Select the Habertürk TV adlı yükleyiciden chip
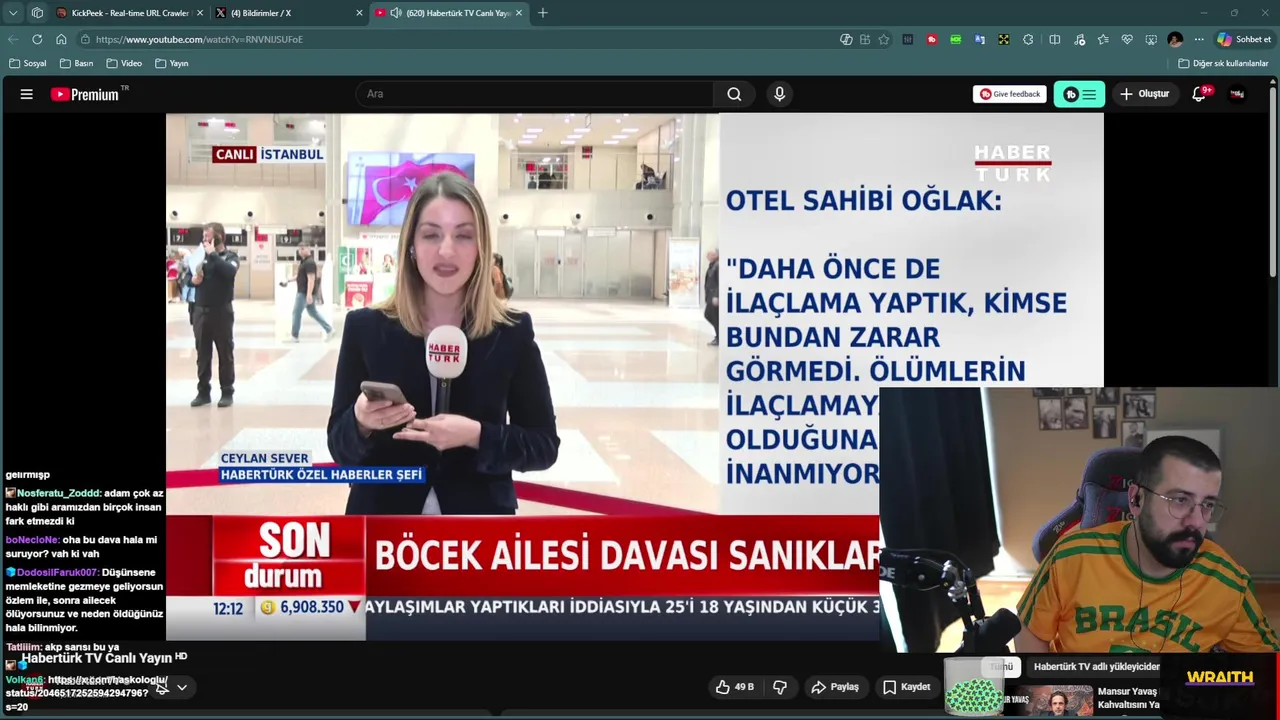The image size is (1280, 720). pos(1096,667)
